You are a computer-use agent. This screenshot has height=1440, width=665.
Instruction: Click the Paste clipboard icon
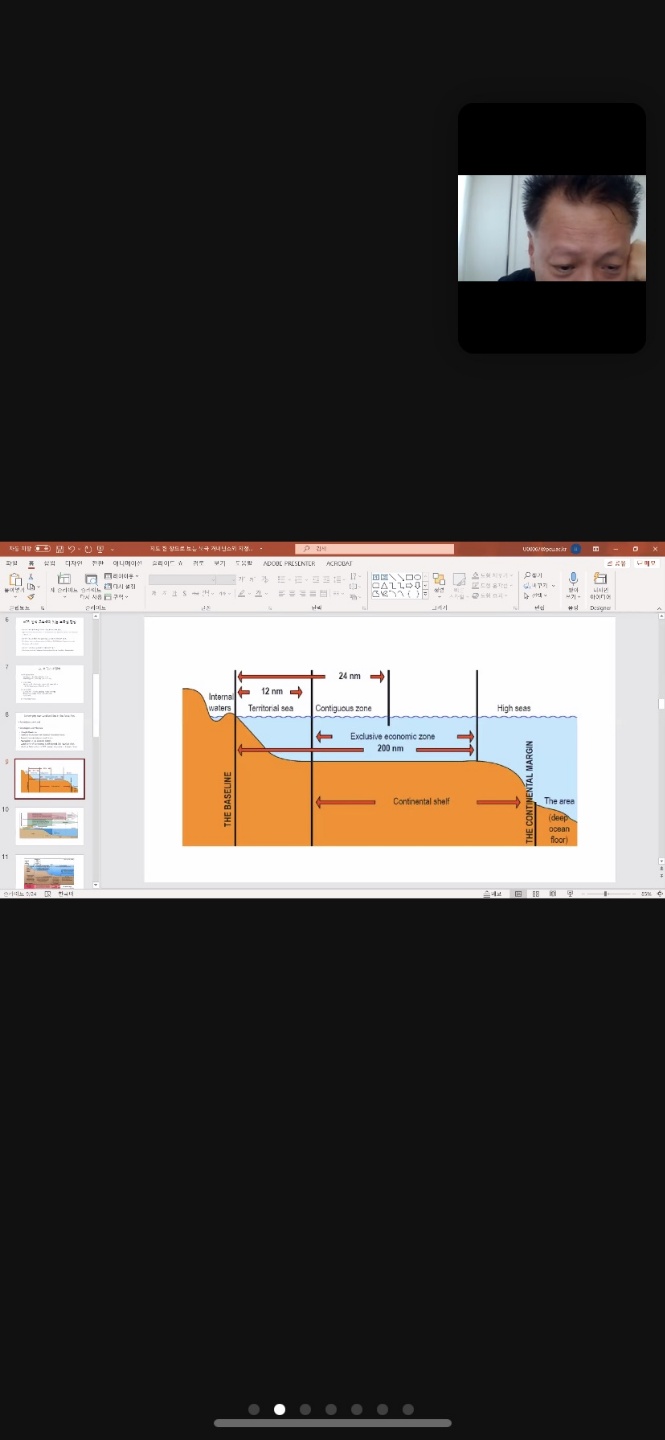(14, 580)
